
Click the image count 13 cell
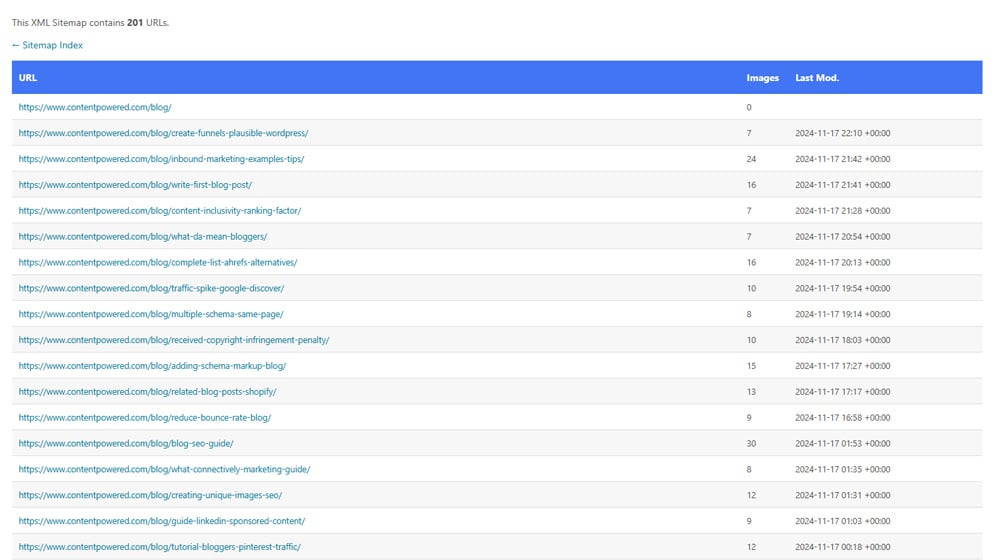751,392
